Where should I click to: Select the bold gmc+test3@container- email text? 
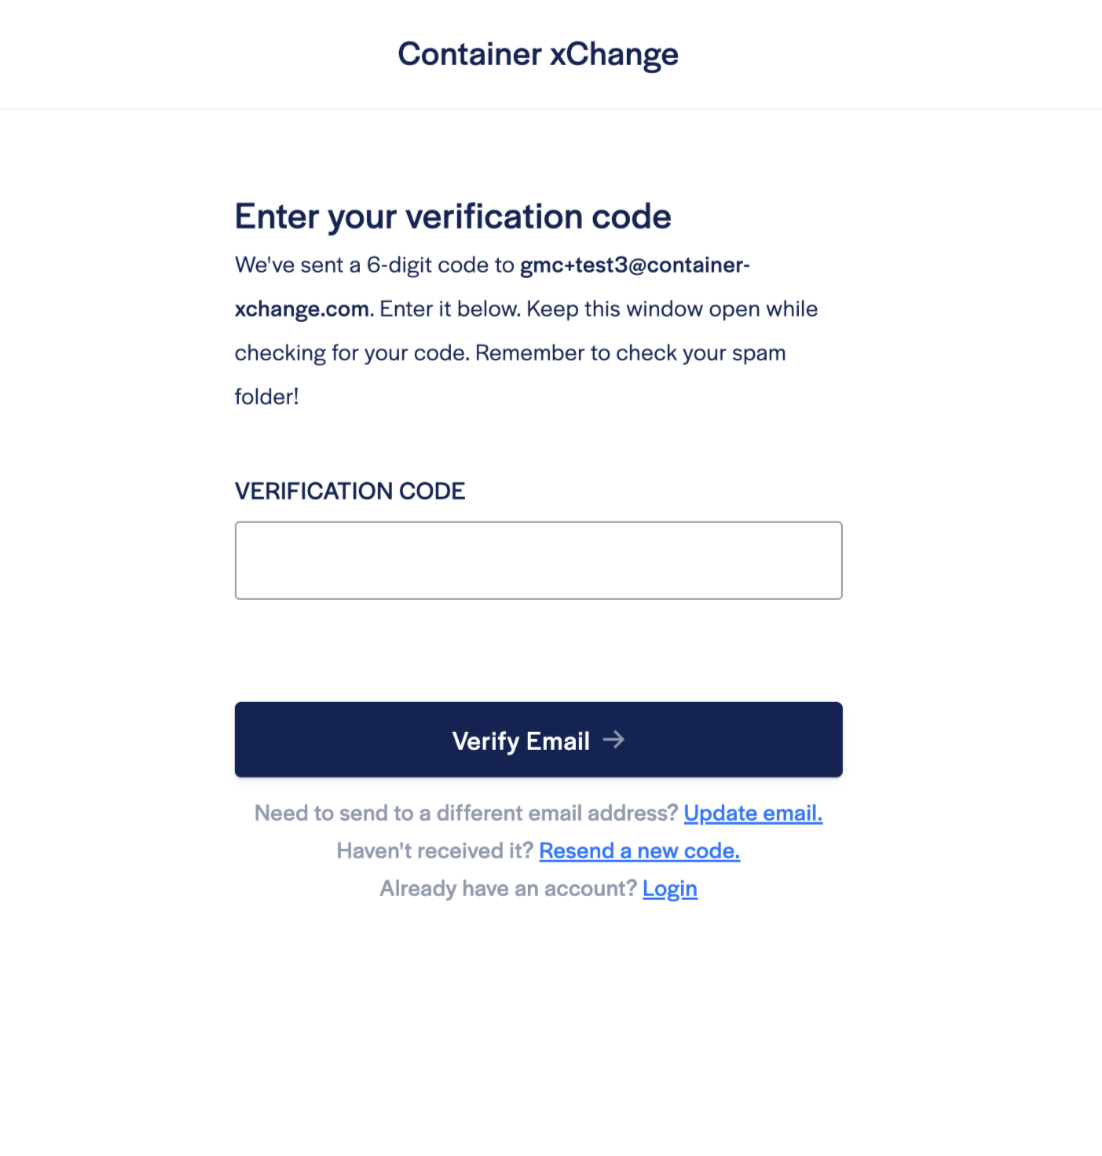(x=635, y=265)
